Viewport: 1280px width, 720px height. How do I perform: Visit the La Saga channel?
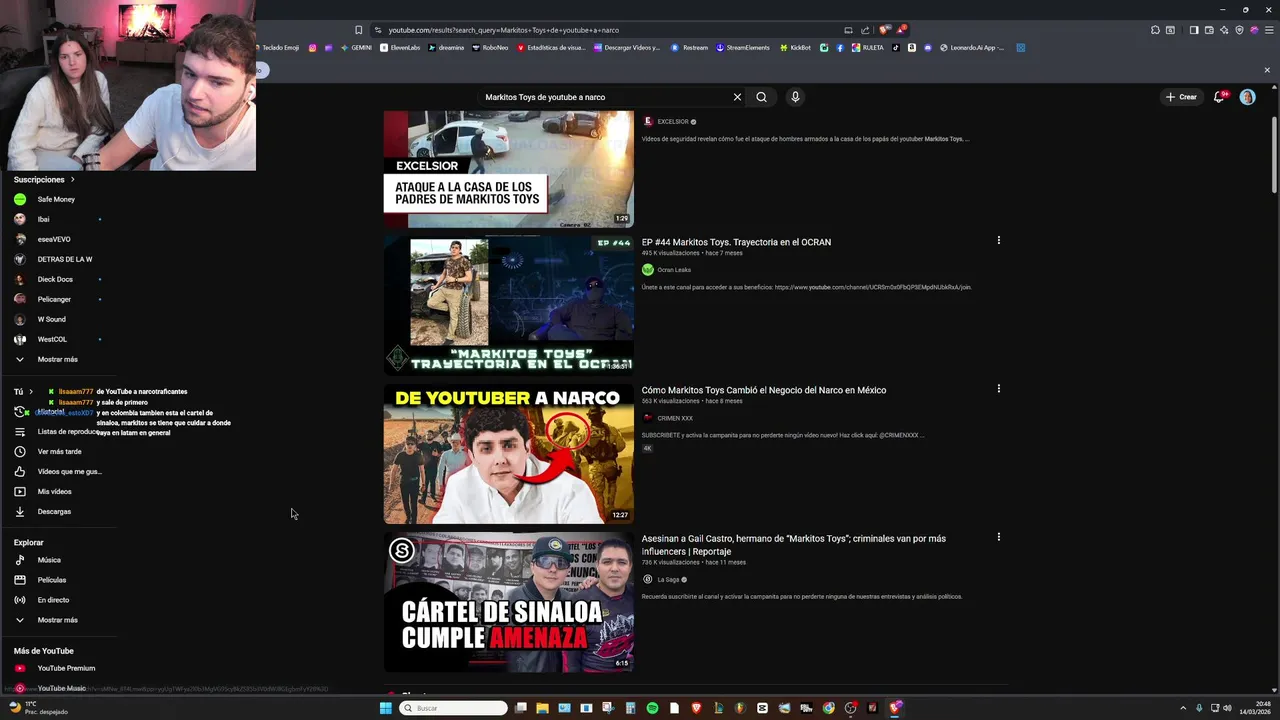(668, 580)
